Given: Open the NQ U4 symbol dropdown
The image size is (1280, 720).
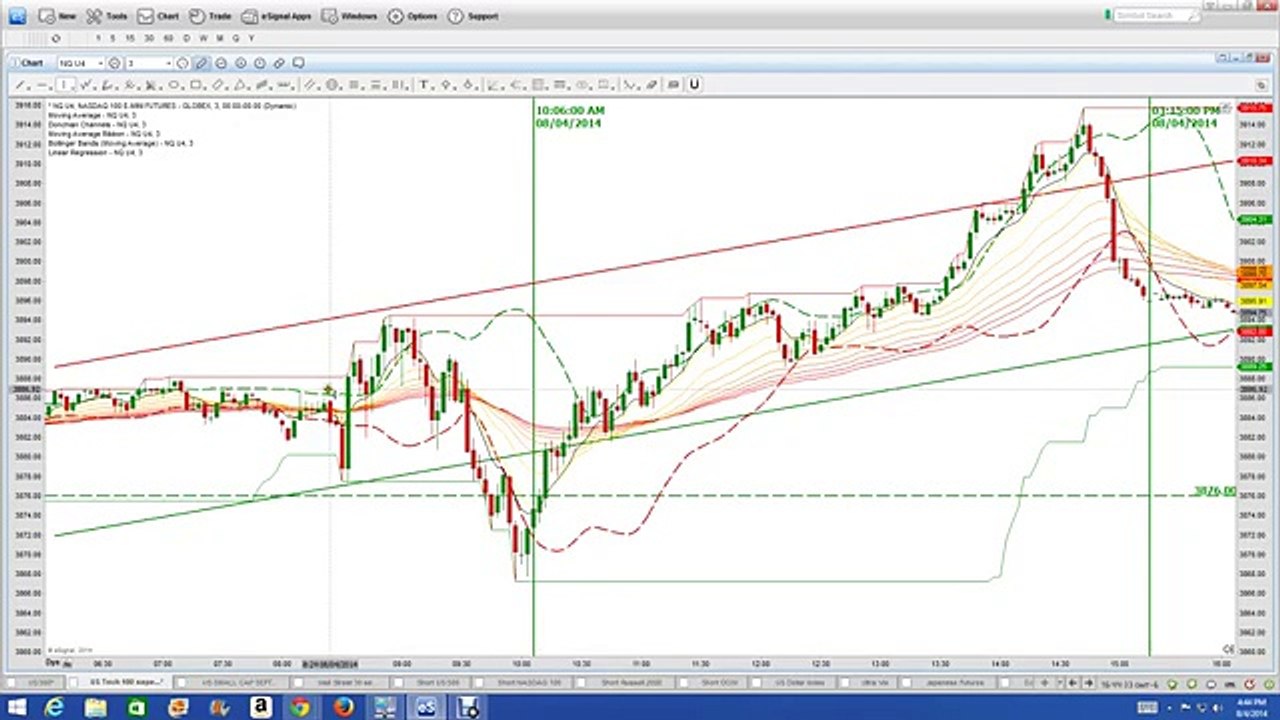Looking at the screenshot, I should click(100, 63).
